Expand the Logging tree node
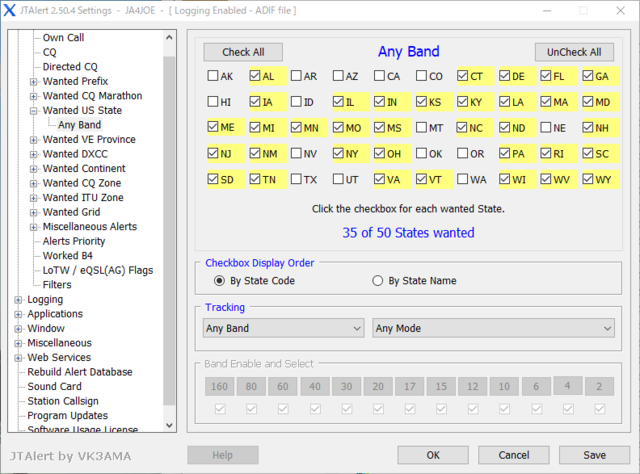640x474 pixels. pyautogui.click(x=18, y=300)
